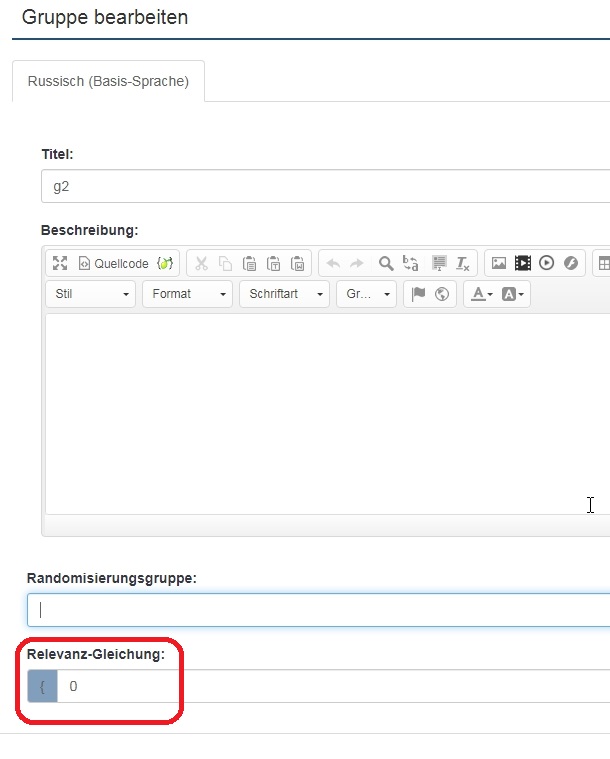Expand the Schriftart font dropdown

(284, 294)
